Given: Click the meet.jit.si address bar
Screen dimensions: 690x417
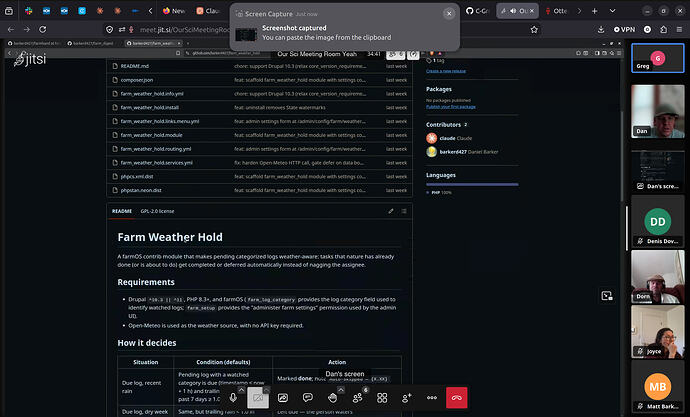Looking at the screenshot, I should pos(185,29).
